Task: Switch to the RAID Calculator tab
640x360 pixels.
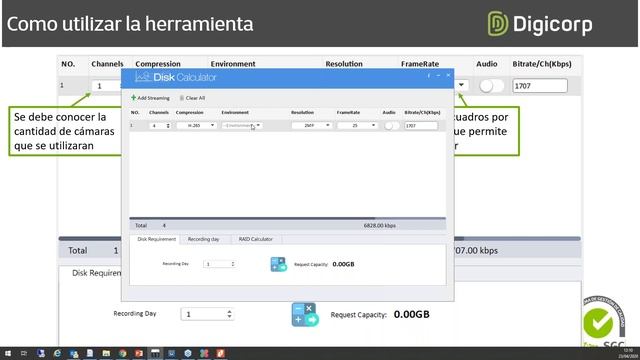Action: [x=256, y=239]
